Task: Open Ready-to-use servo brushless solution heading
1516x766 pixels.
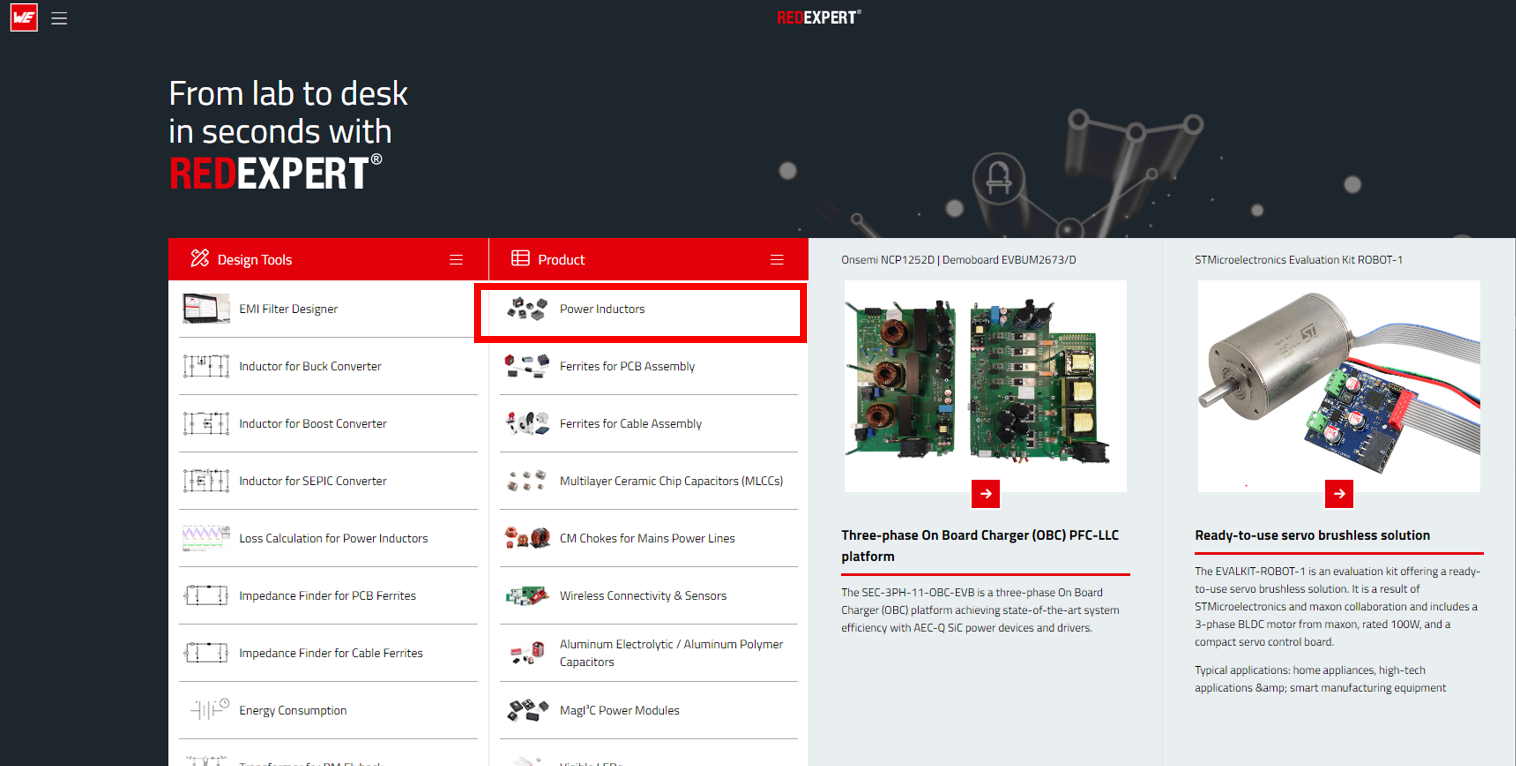Action: tap(1312, 535)
